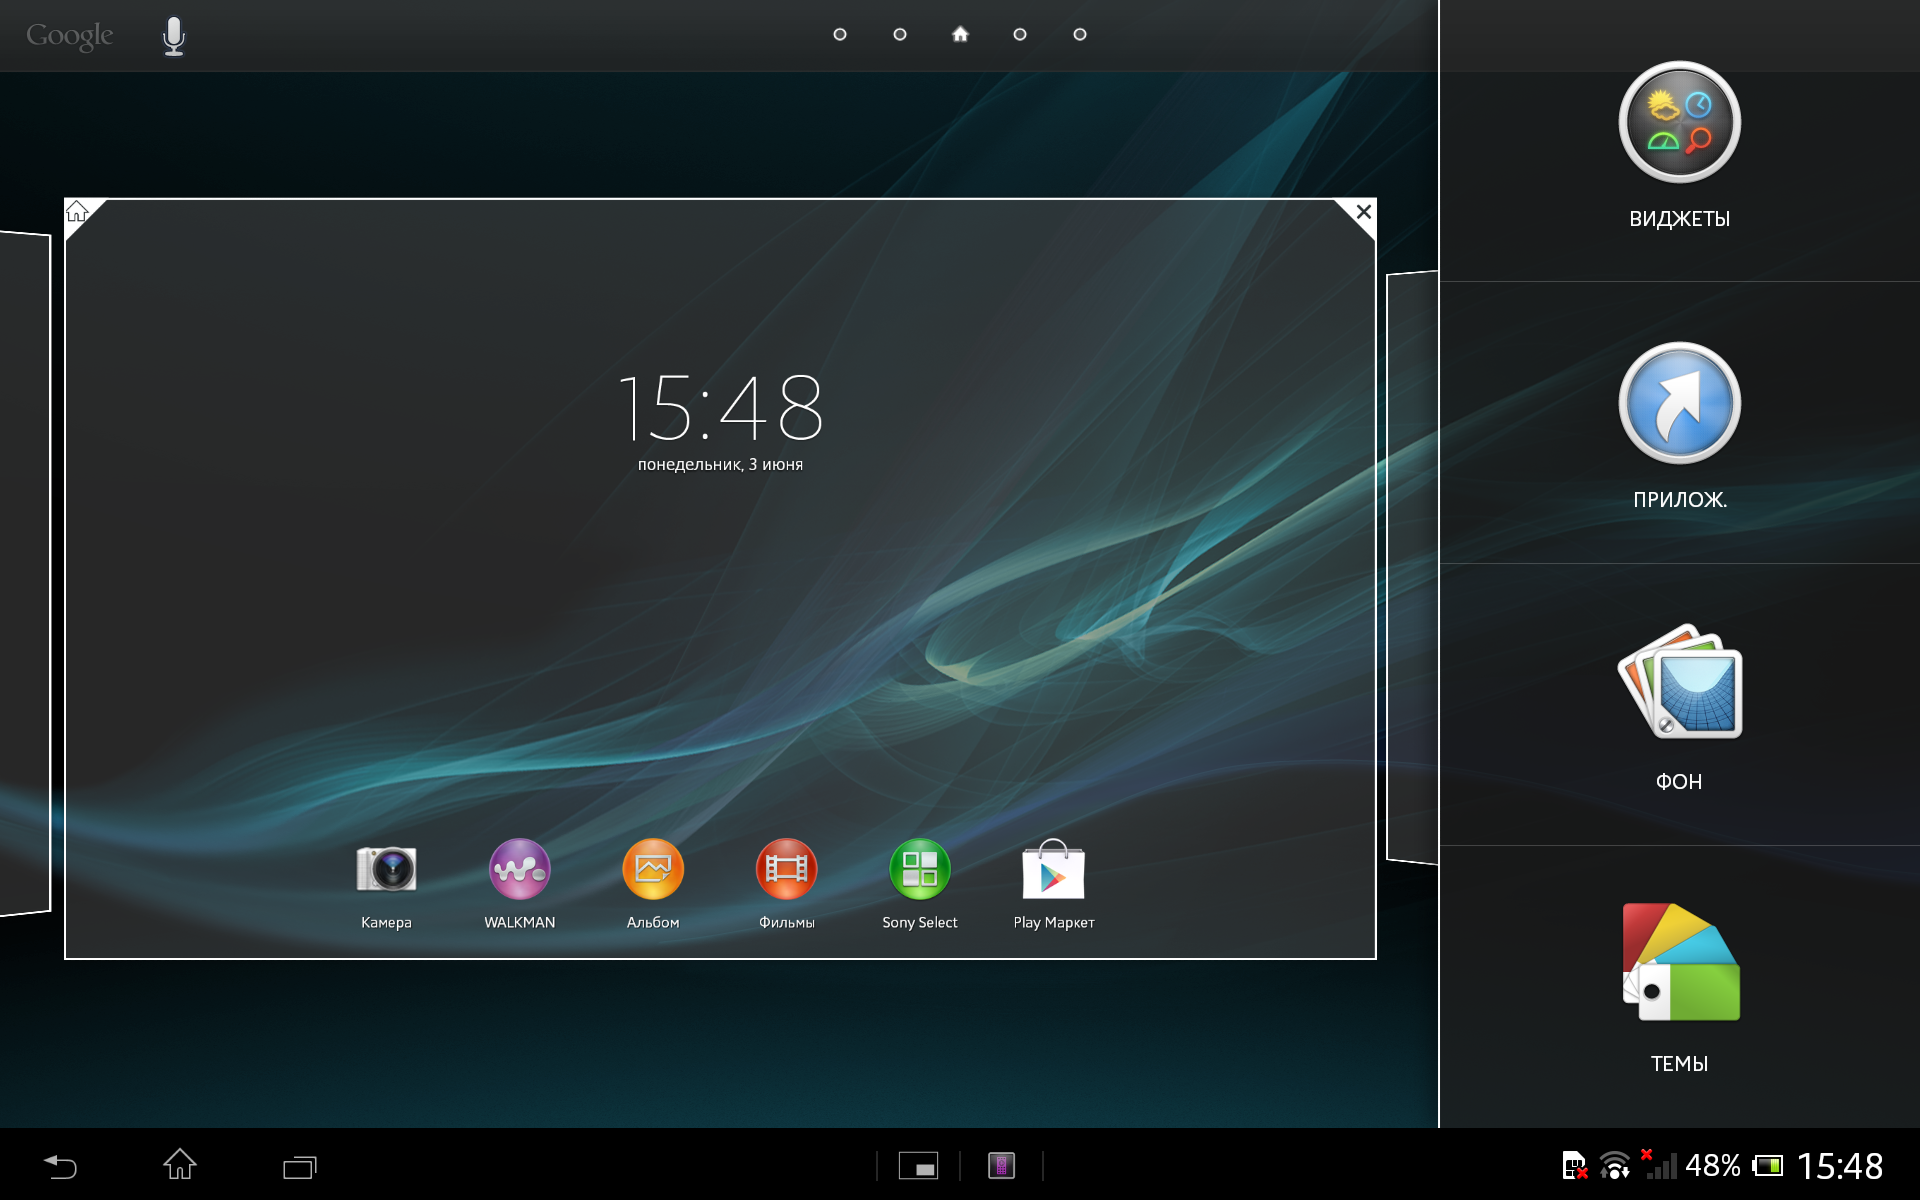The width and height of the screenshot is (1920, 1200).
Task: Tap the clock widget showing 15:48
Action: (720, 407)
